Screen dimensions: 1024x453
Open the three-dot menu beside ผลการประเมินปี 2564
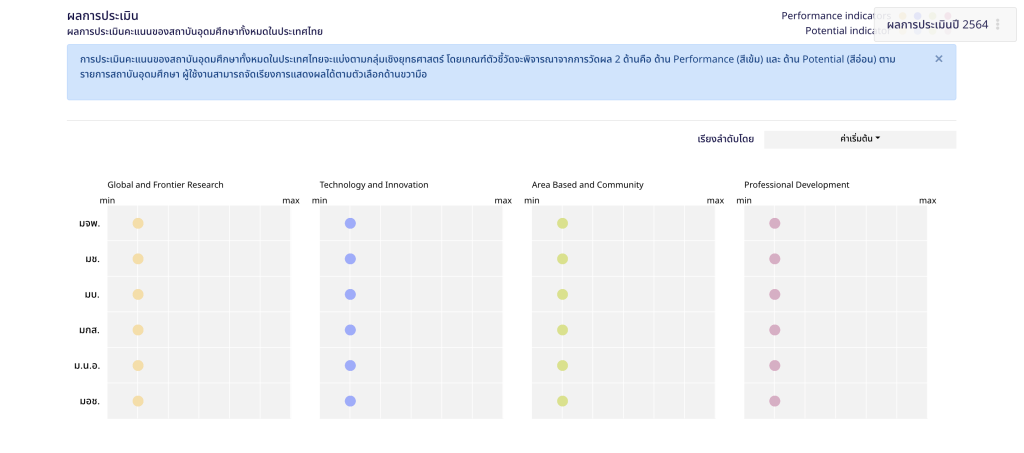(997, 25)
